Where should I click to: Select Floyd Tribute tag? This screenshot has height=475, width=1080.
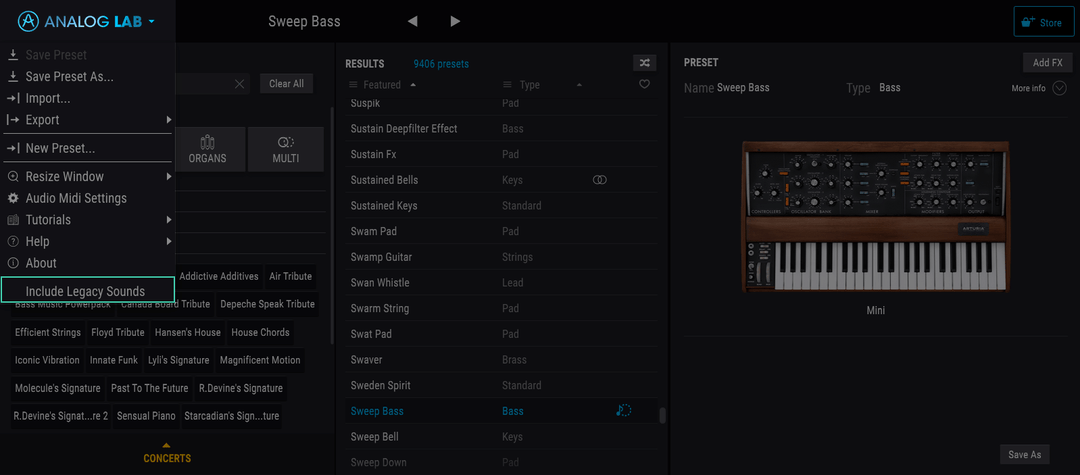coord(118,332)
